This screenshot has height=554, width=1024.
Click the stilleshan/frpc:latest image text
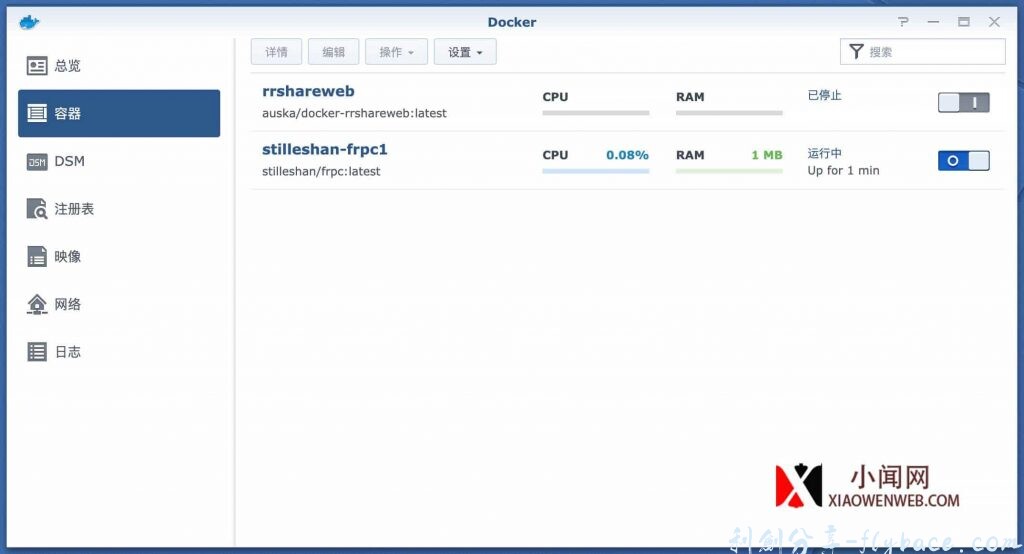pos(321,171)
